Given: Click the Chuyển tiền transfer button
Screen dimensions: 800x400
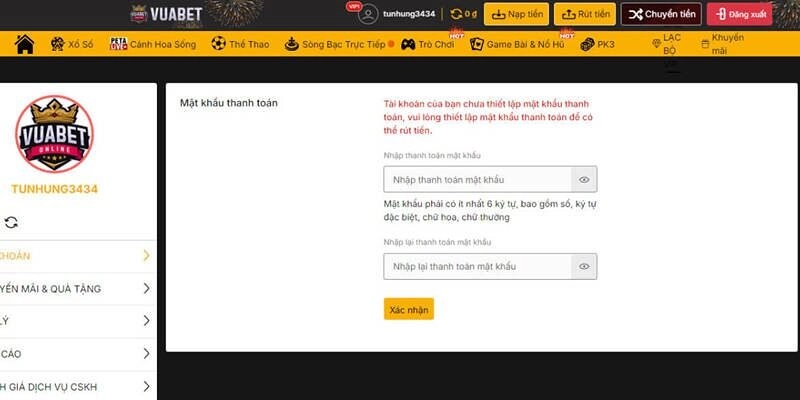Looking at the screenshot, I should [x=661, y=14].
